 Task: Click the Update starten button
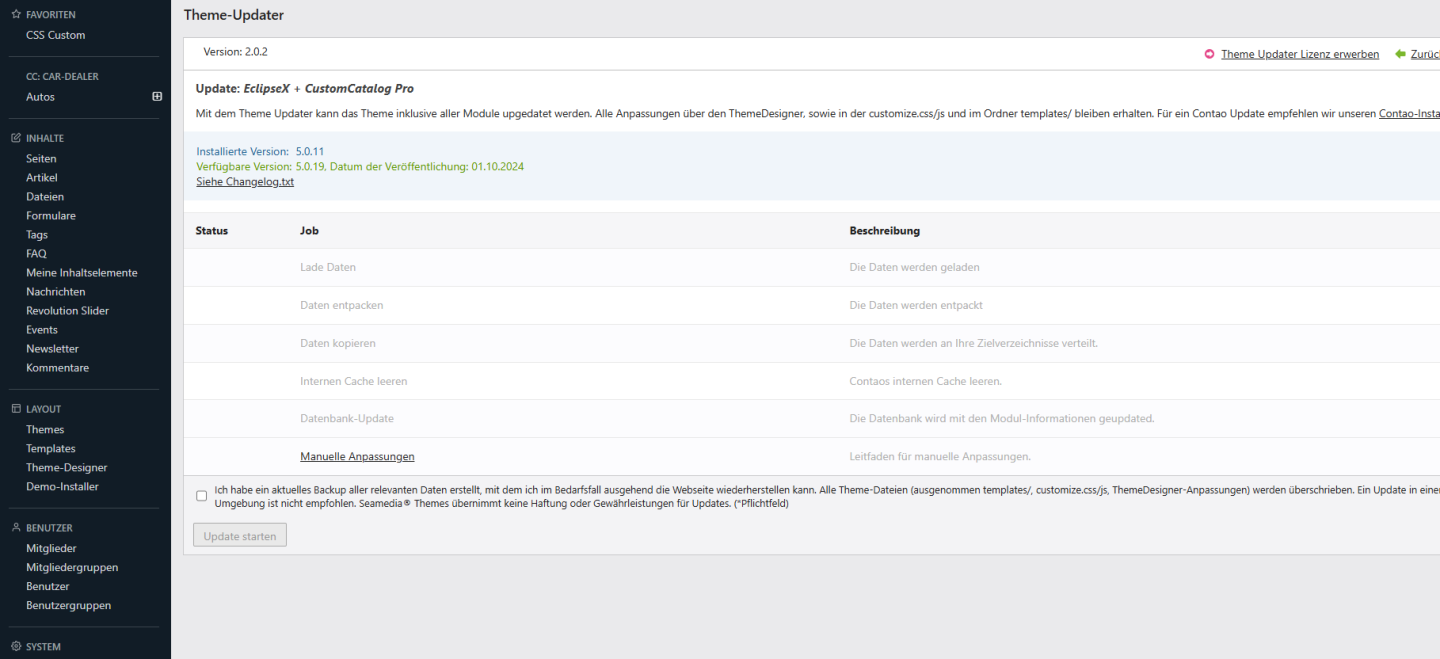(x=240, y=536)
